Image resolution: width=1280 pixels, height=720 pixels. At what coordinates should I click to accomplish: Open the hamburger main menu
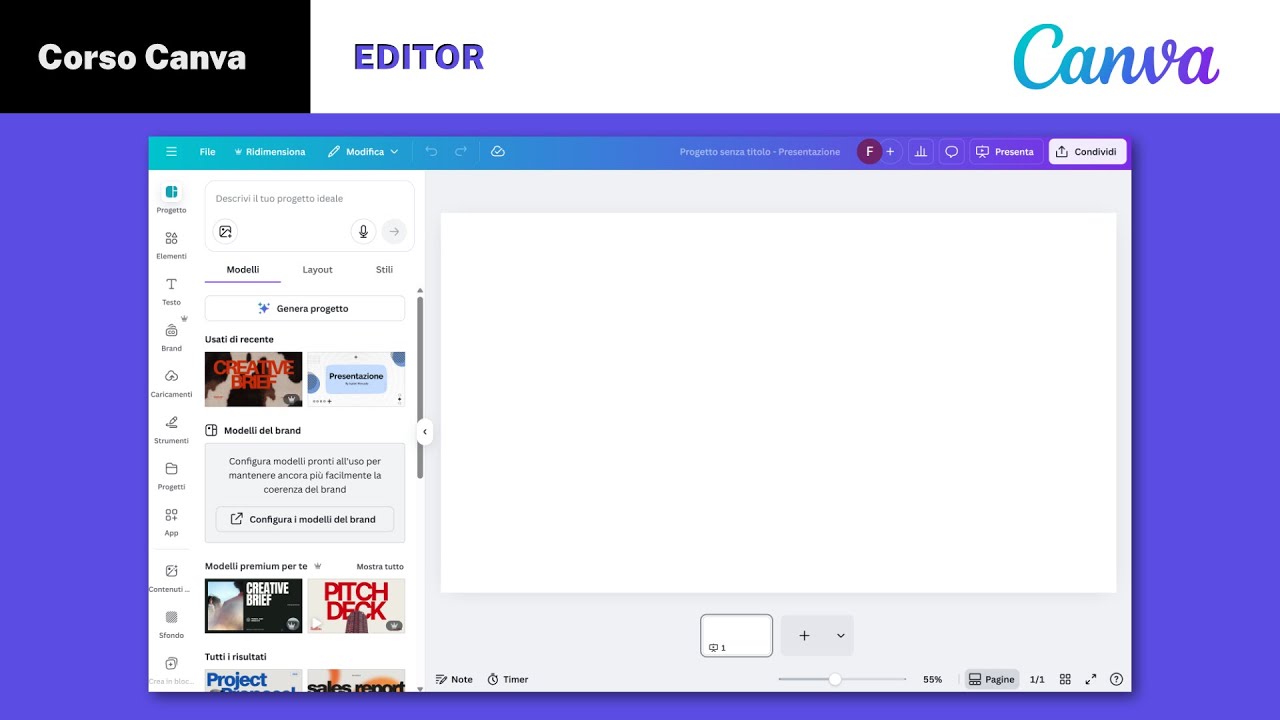coord(171,152)
